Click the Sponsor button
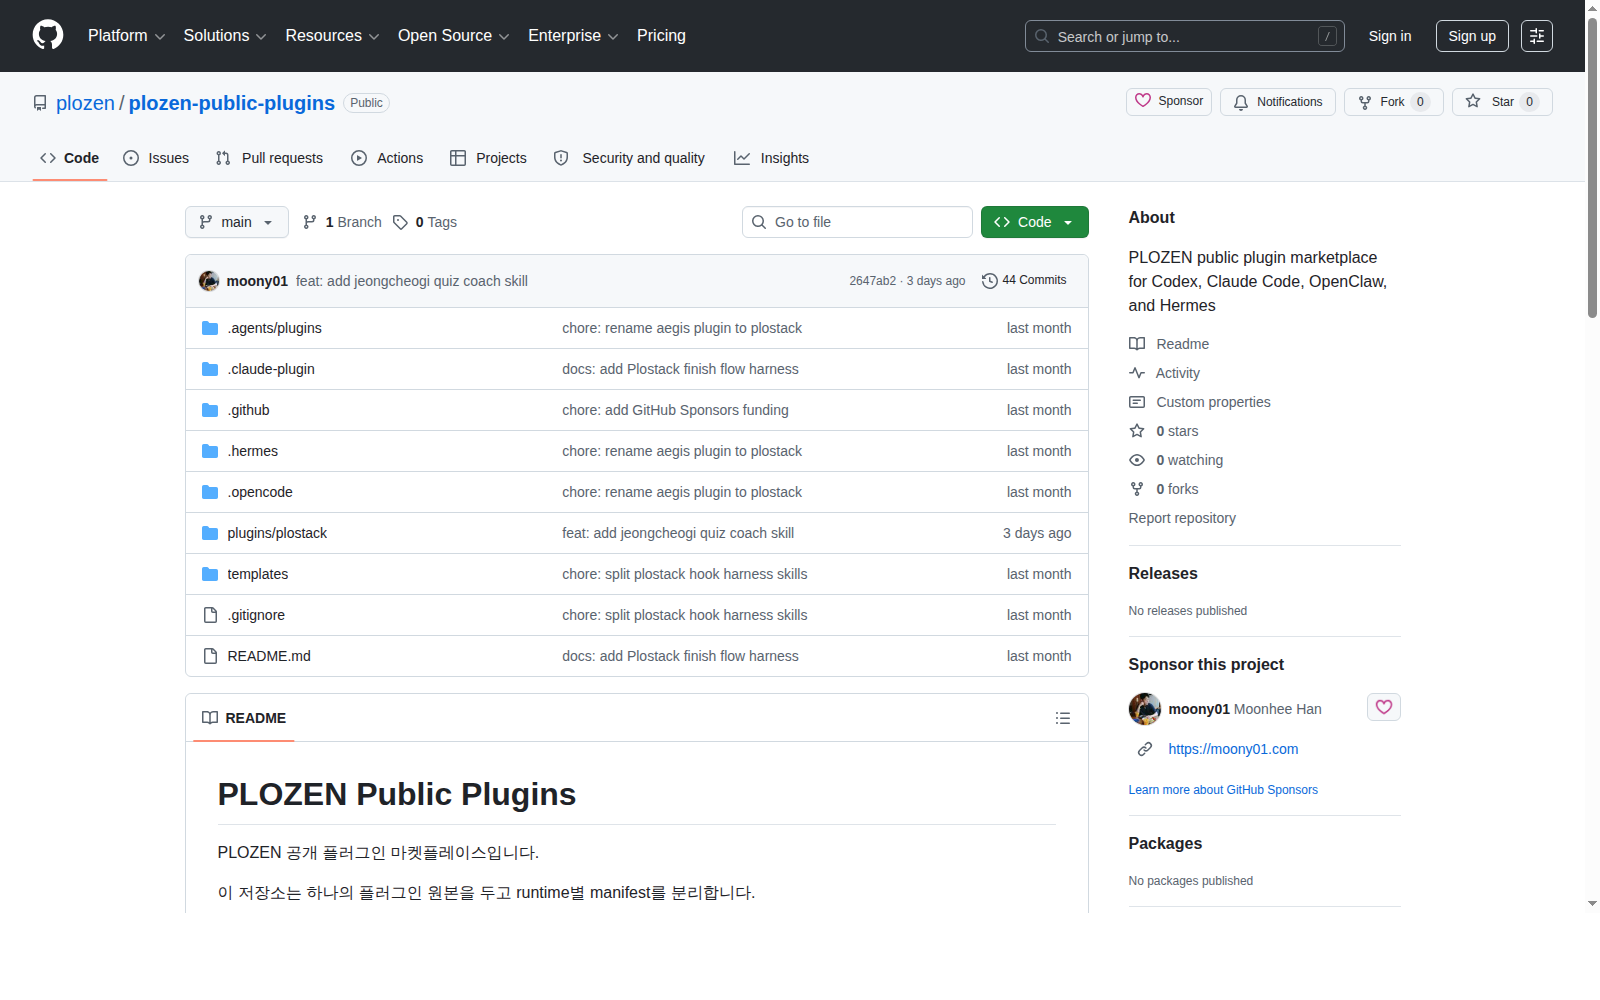The image size is (1600, 1000). [x=1169, y=102]
